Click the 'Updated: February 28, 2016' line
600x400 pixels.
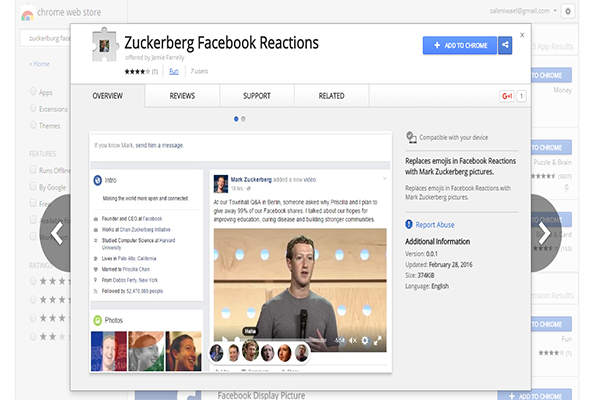[439, 264]
